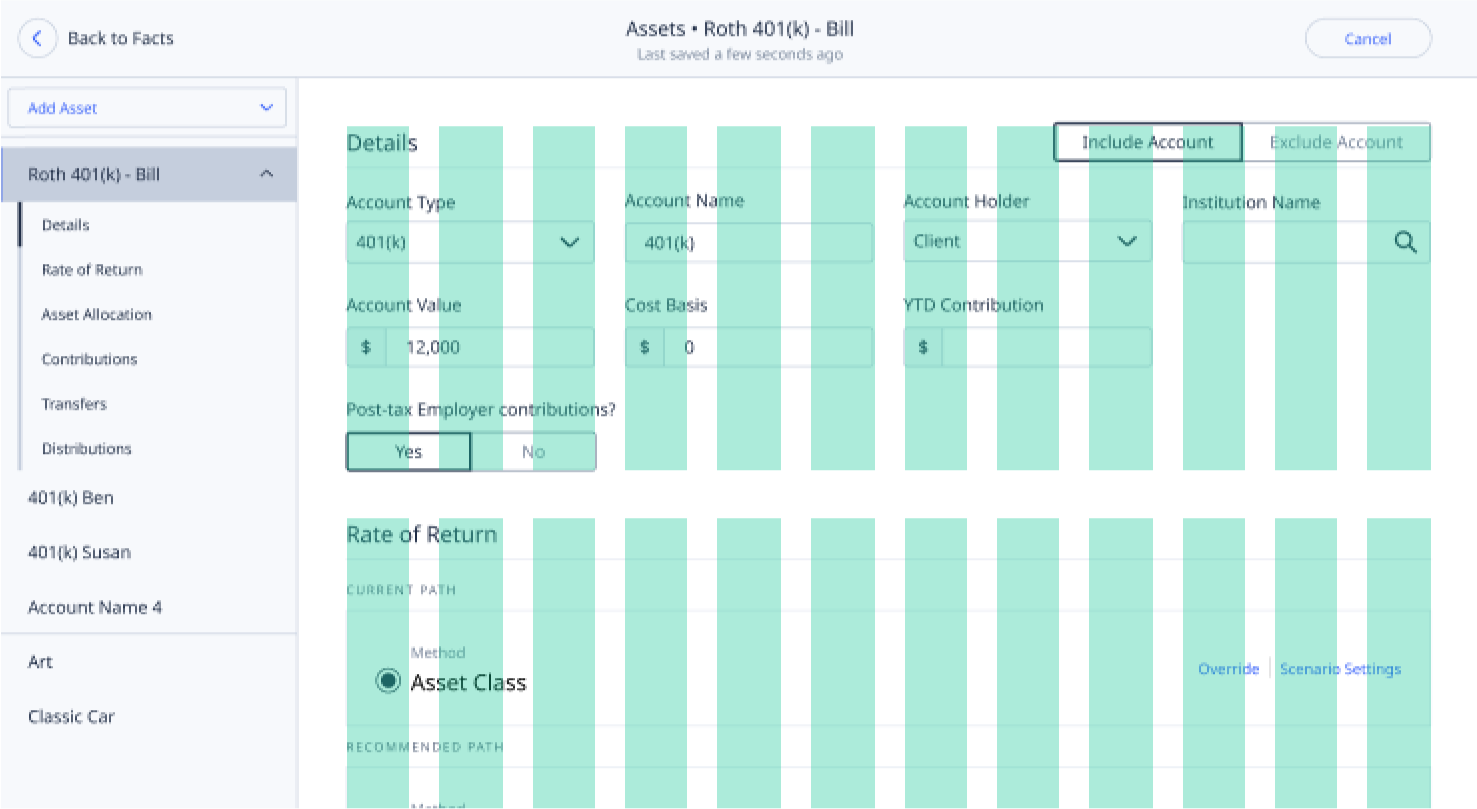
Task: Click the Override link
Action: tap(1228, 669)
